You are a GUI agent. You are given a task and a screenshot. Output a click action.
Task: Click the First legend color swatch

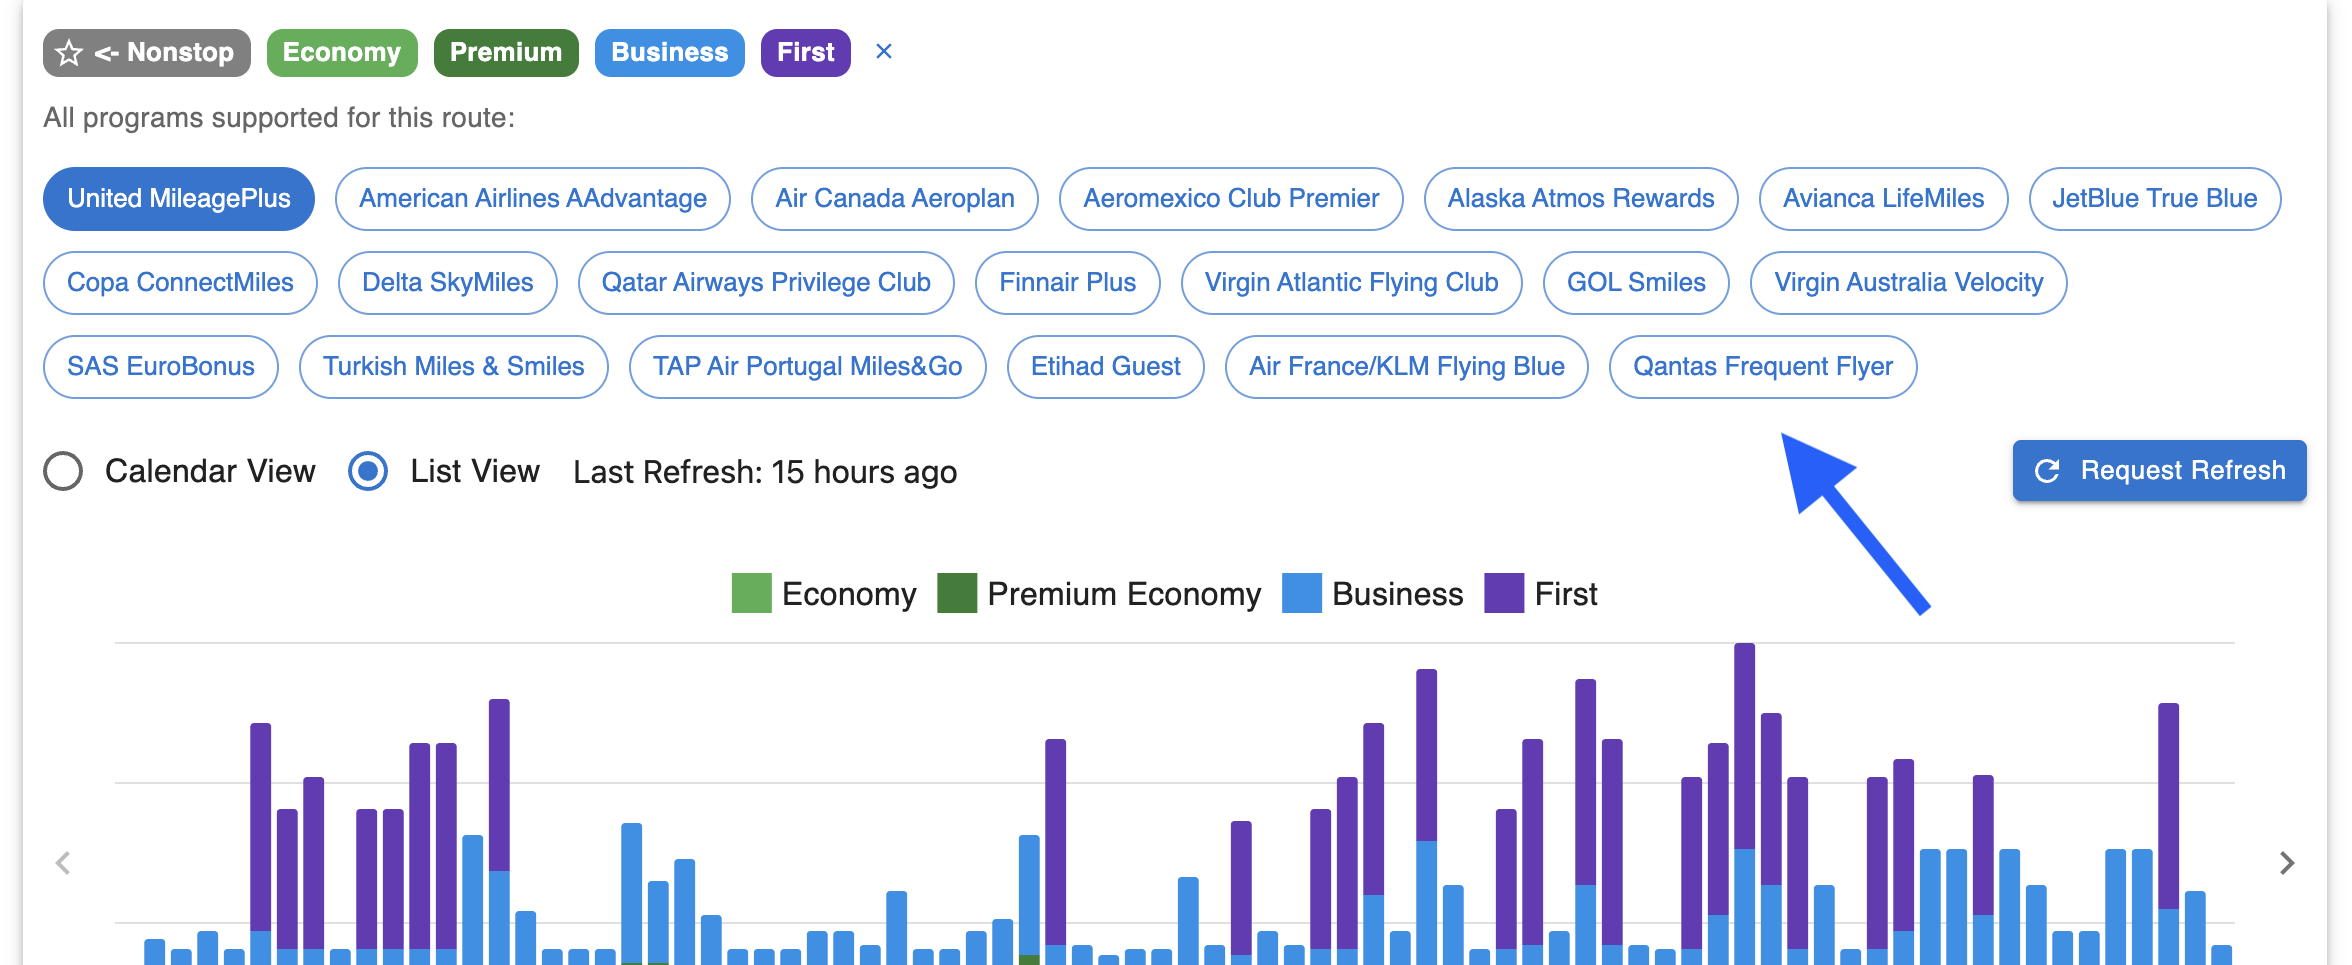coord(1505,593)
